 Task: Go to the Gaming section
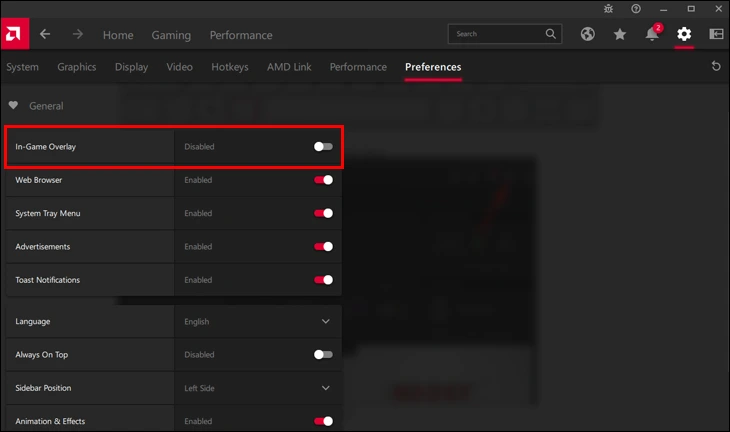171,35
